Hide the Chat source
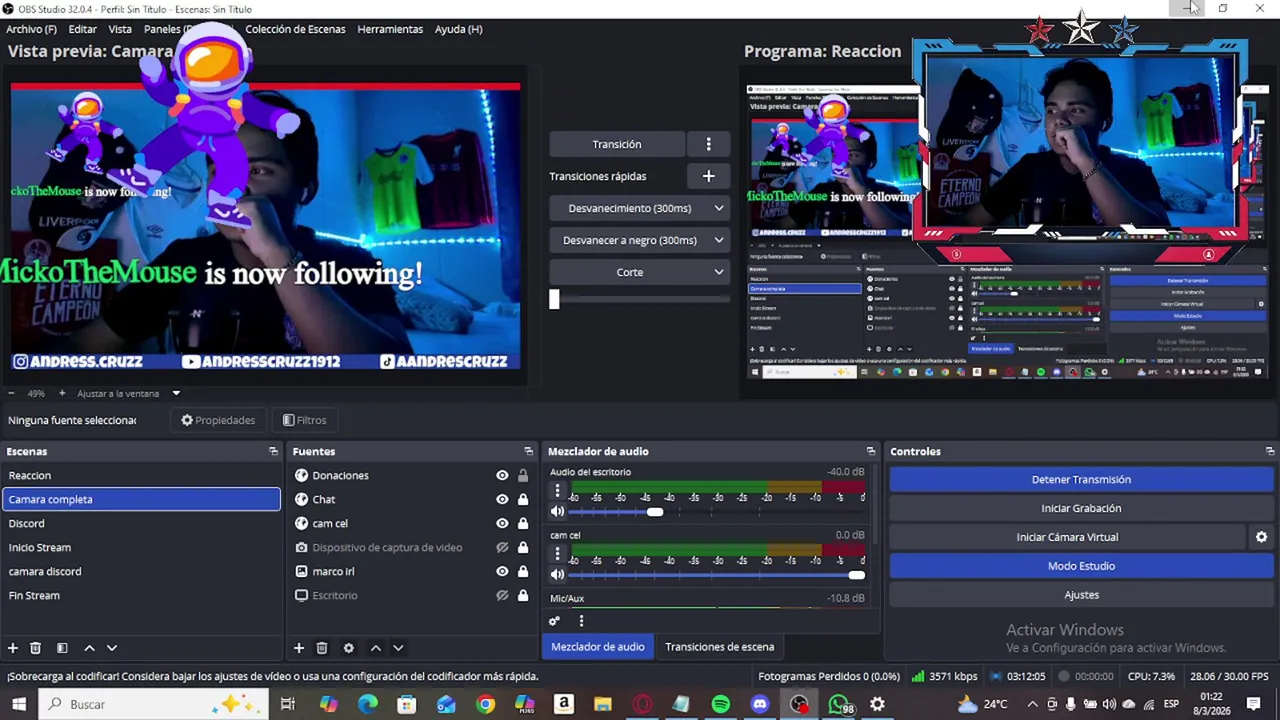The width and height of the screenshot is (1280, 720). 502,500
